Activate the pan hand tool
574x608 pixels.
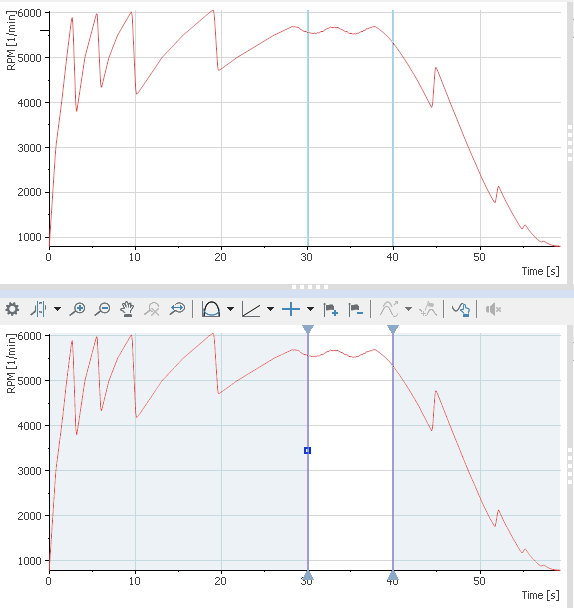coord(127,309)
